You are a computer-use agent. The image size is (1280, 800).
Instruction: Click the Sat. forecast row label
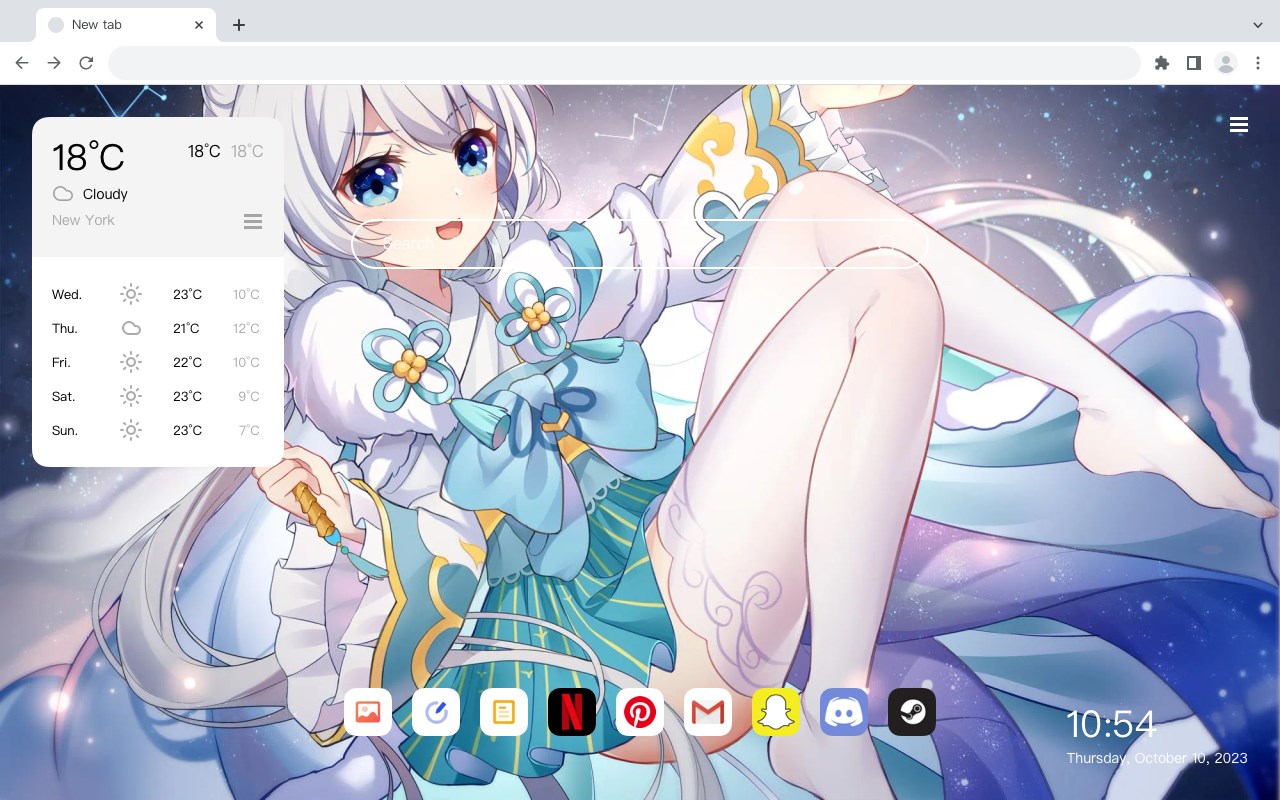(64, 397)
